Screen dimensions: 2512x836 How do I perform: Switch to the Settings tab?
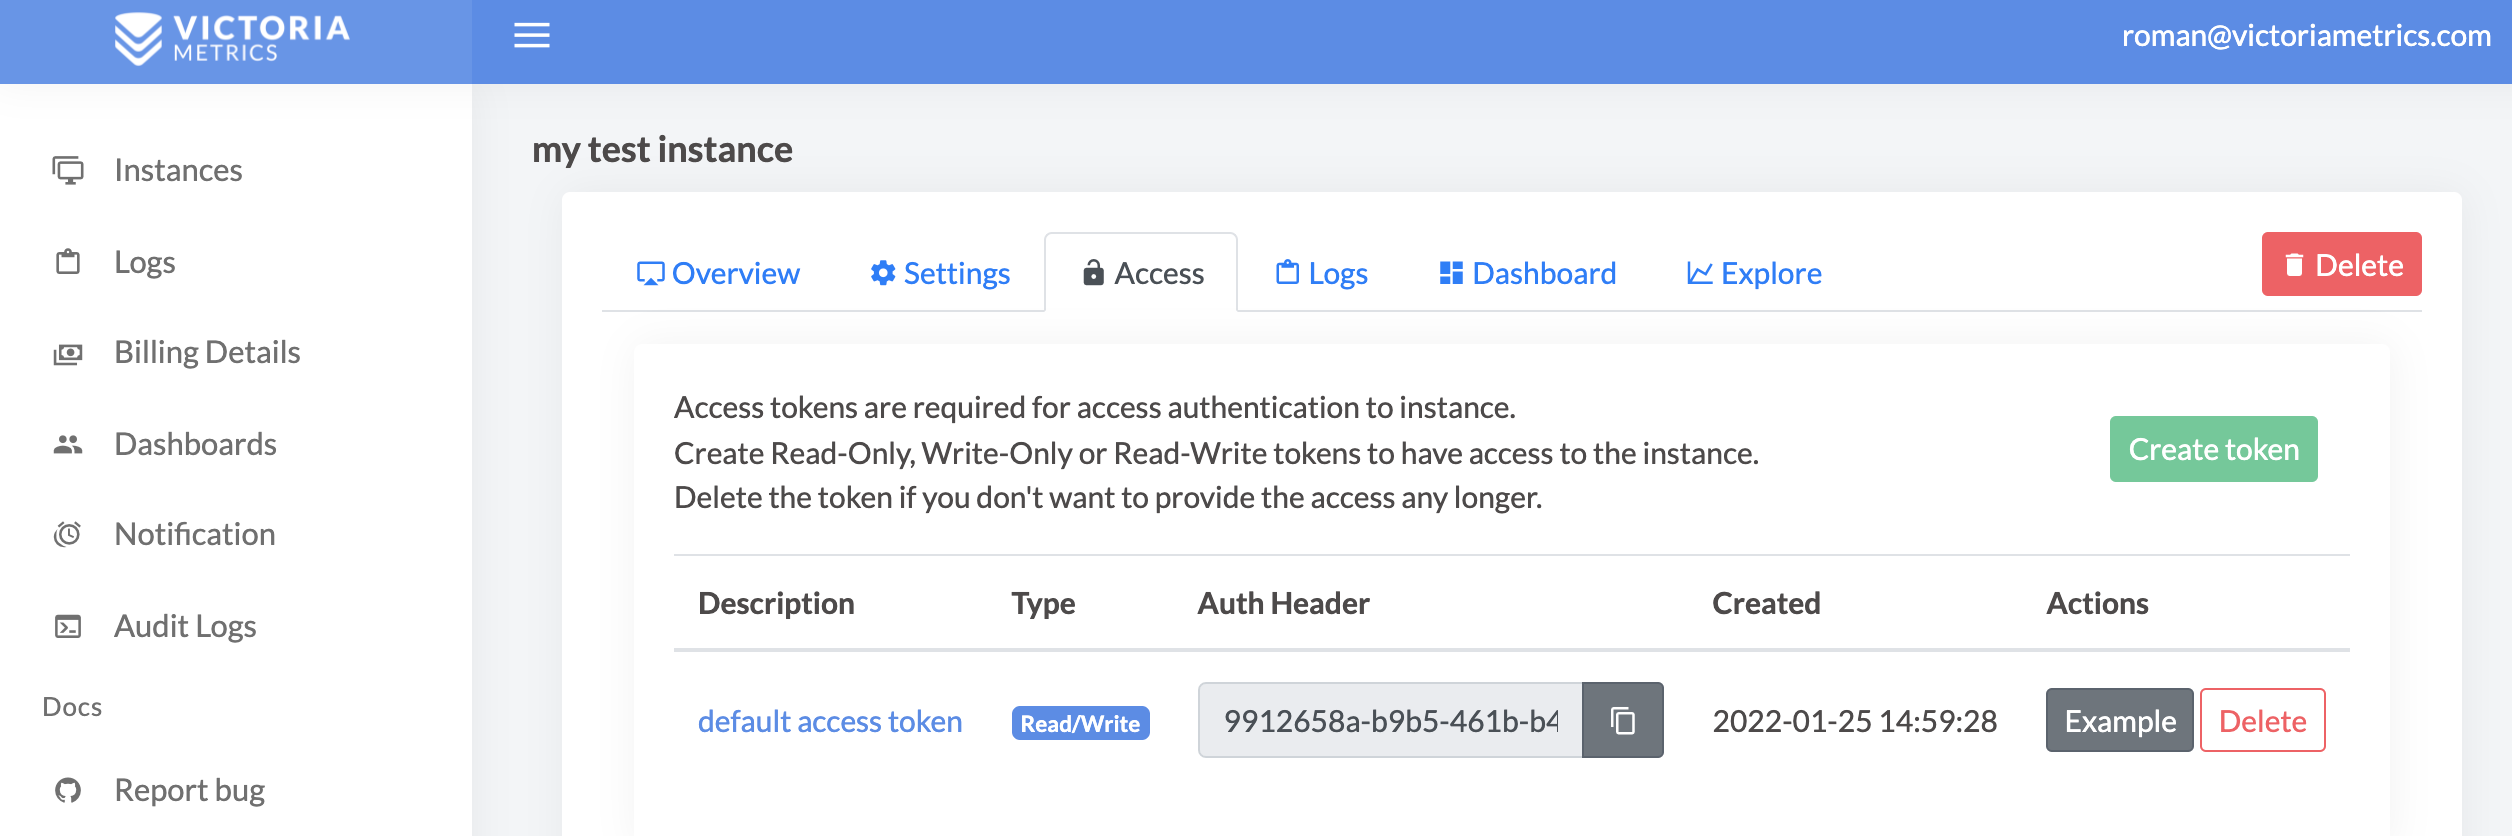pyautogui.click(x=940, y=273)
